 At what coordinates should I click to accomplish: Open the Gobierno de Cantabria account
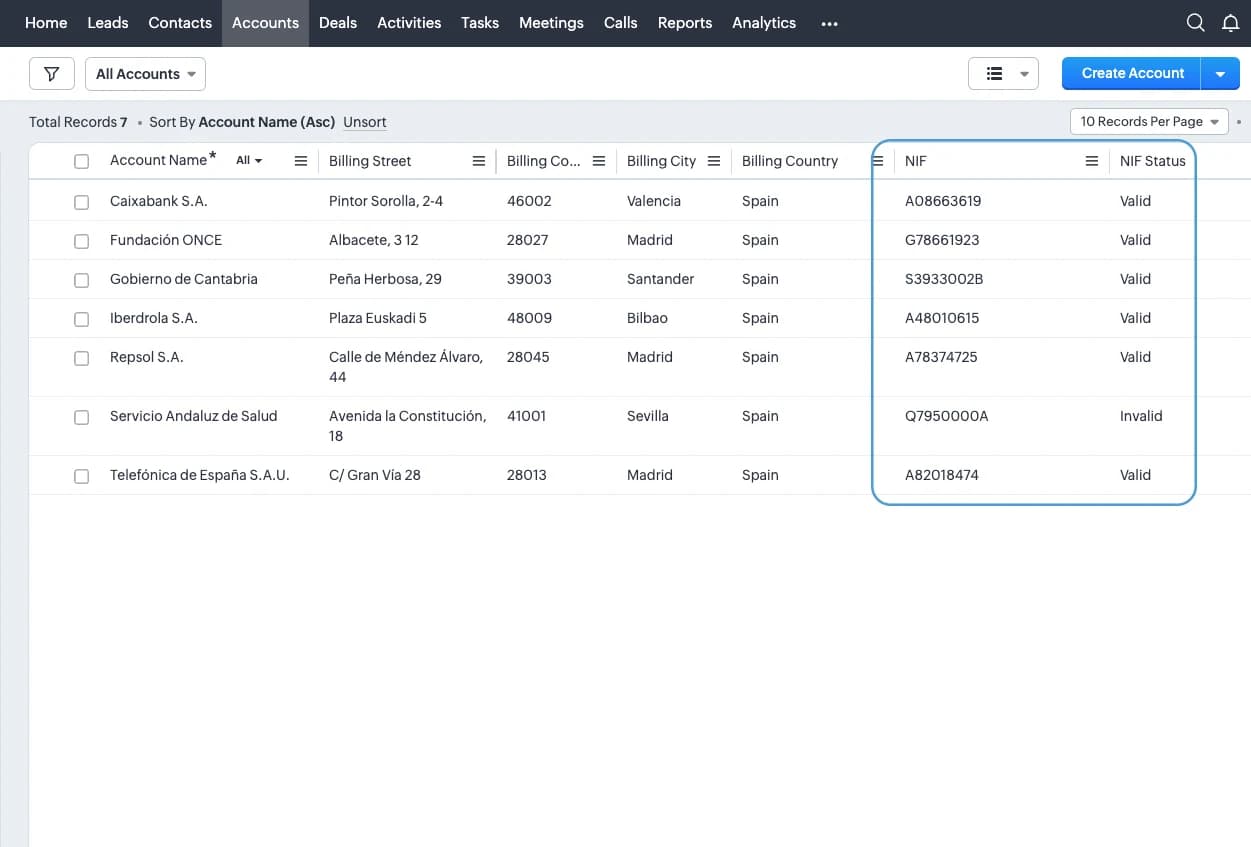point(184,279)
